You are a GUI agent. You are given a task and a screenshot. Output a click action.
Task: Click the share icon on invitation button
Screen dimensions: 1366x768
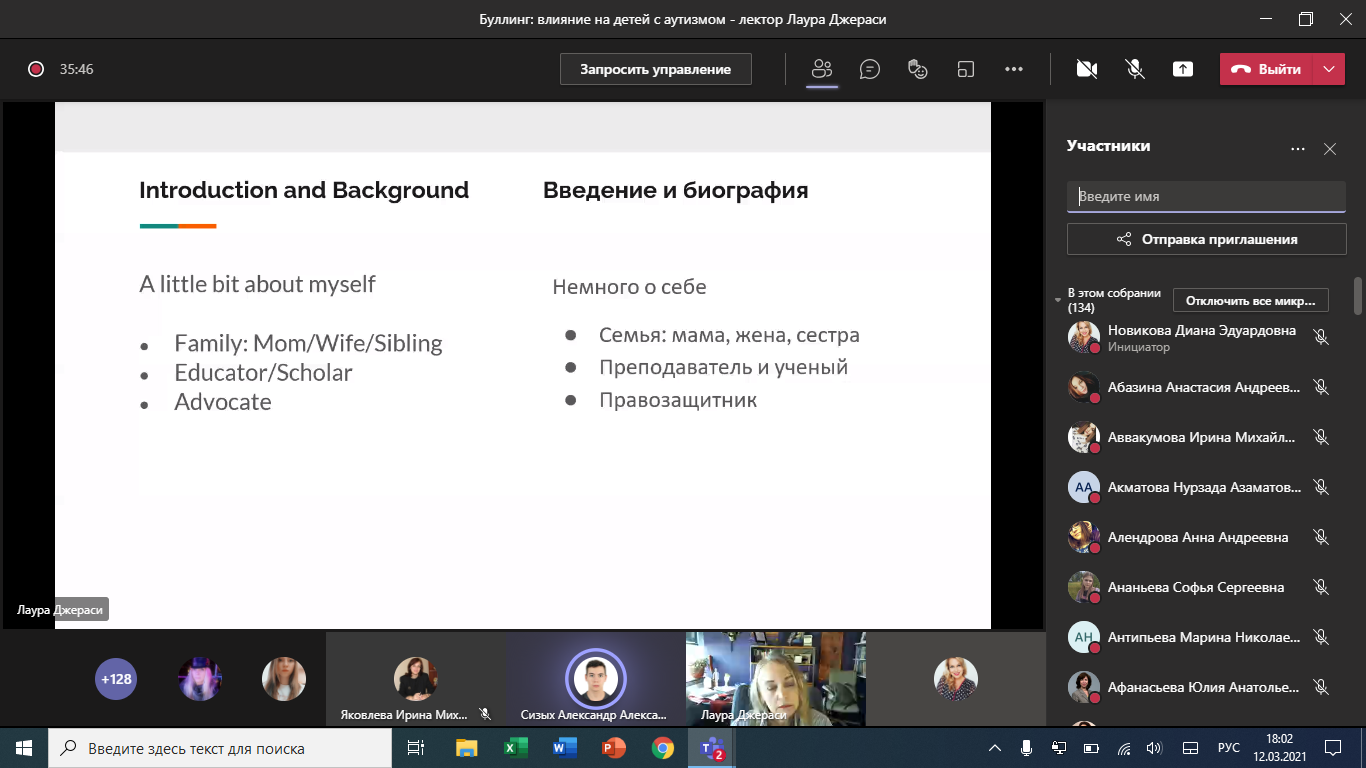pyautogui.click(x=1124, y=239)
